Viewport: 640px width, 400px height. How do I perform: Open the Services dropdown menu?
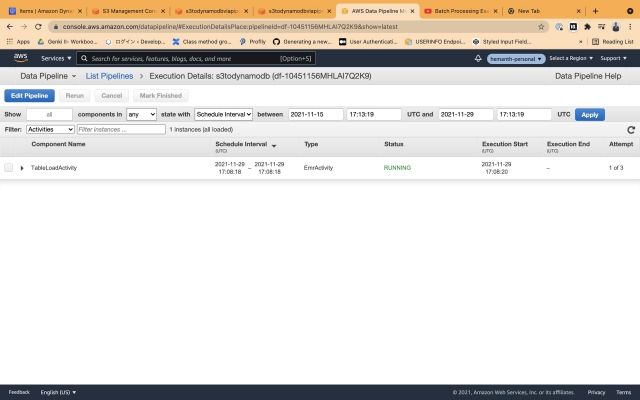[56, 58]
